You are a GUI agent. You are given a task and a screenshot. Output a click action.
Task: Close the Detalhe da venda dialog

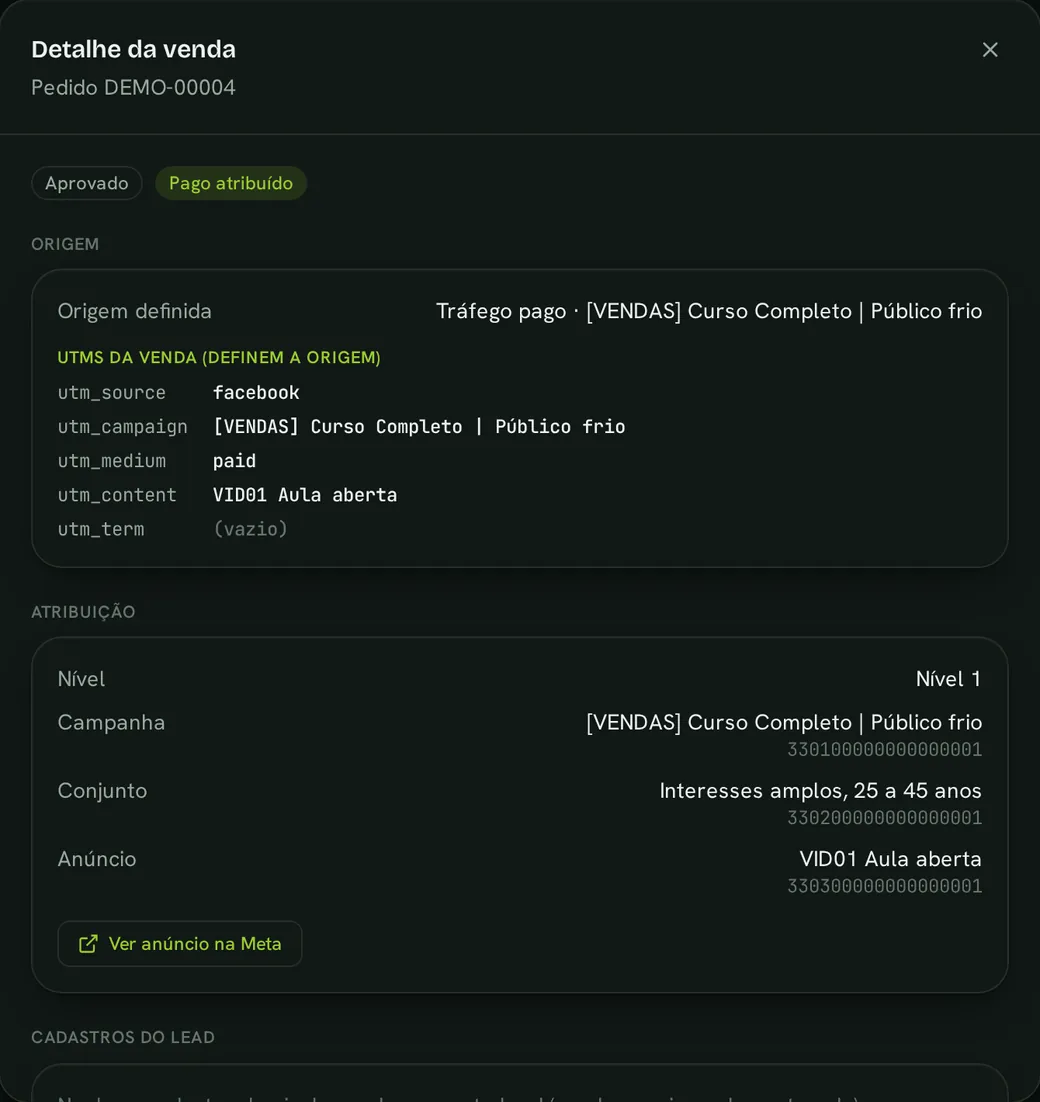tap(989, 50)
